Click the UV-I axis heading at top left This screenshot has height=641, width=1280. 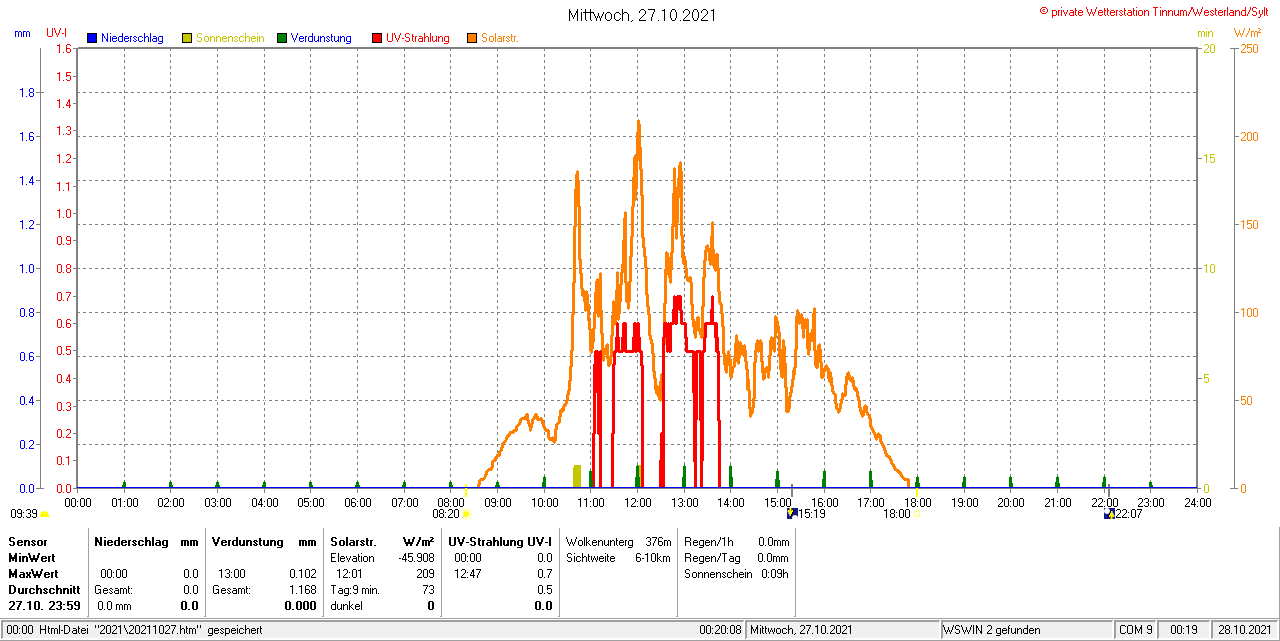[x=57, y=33]
